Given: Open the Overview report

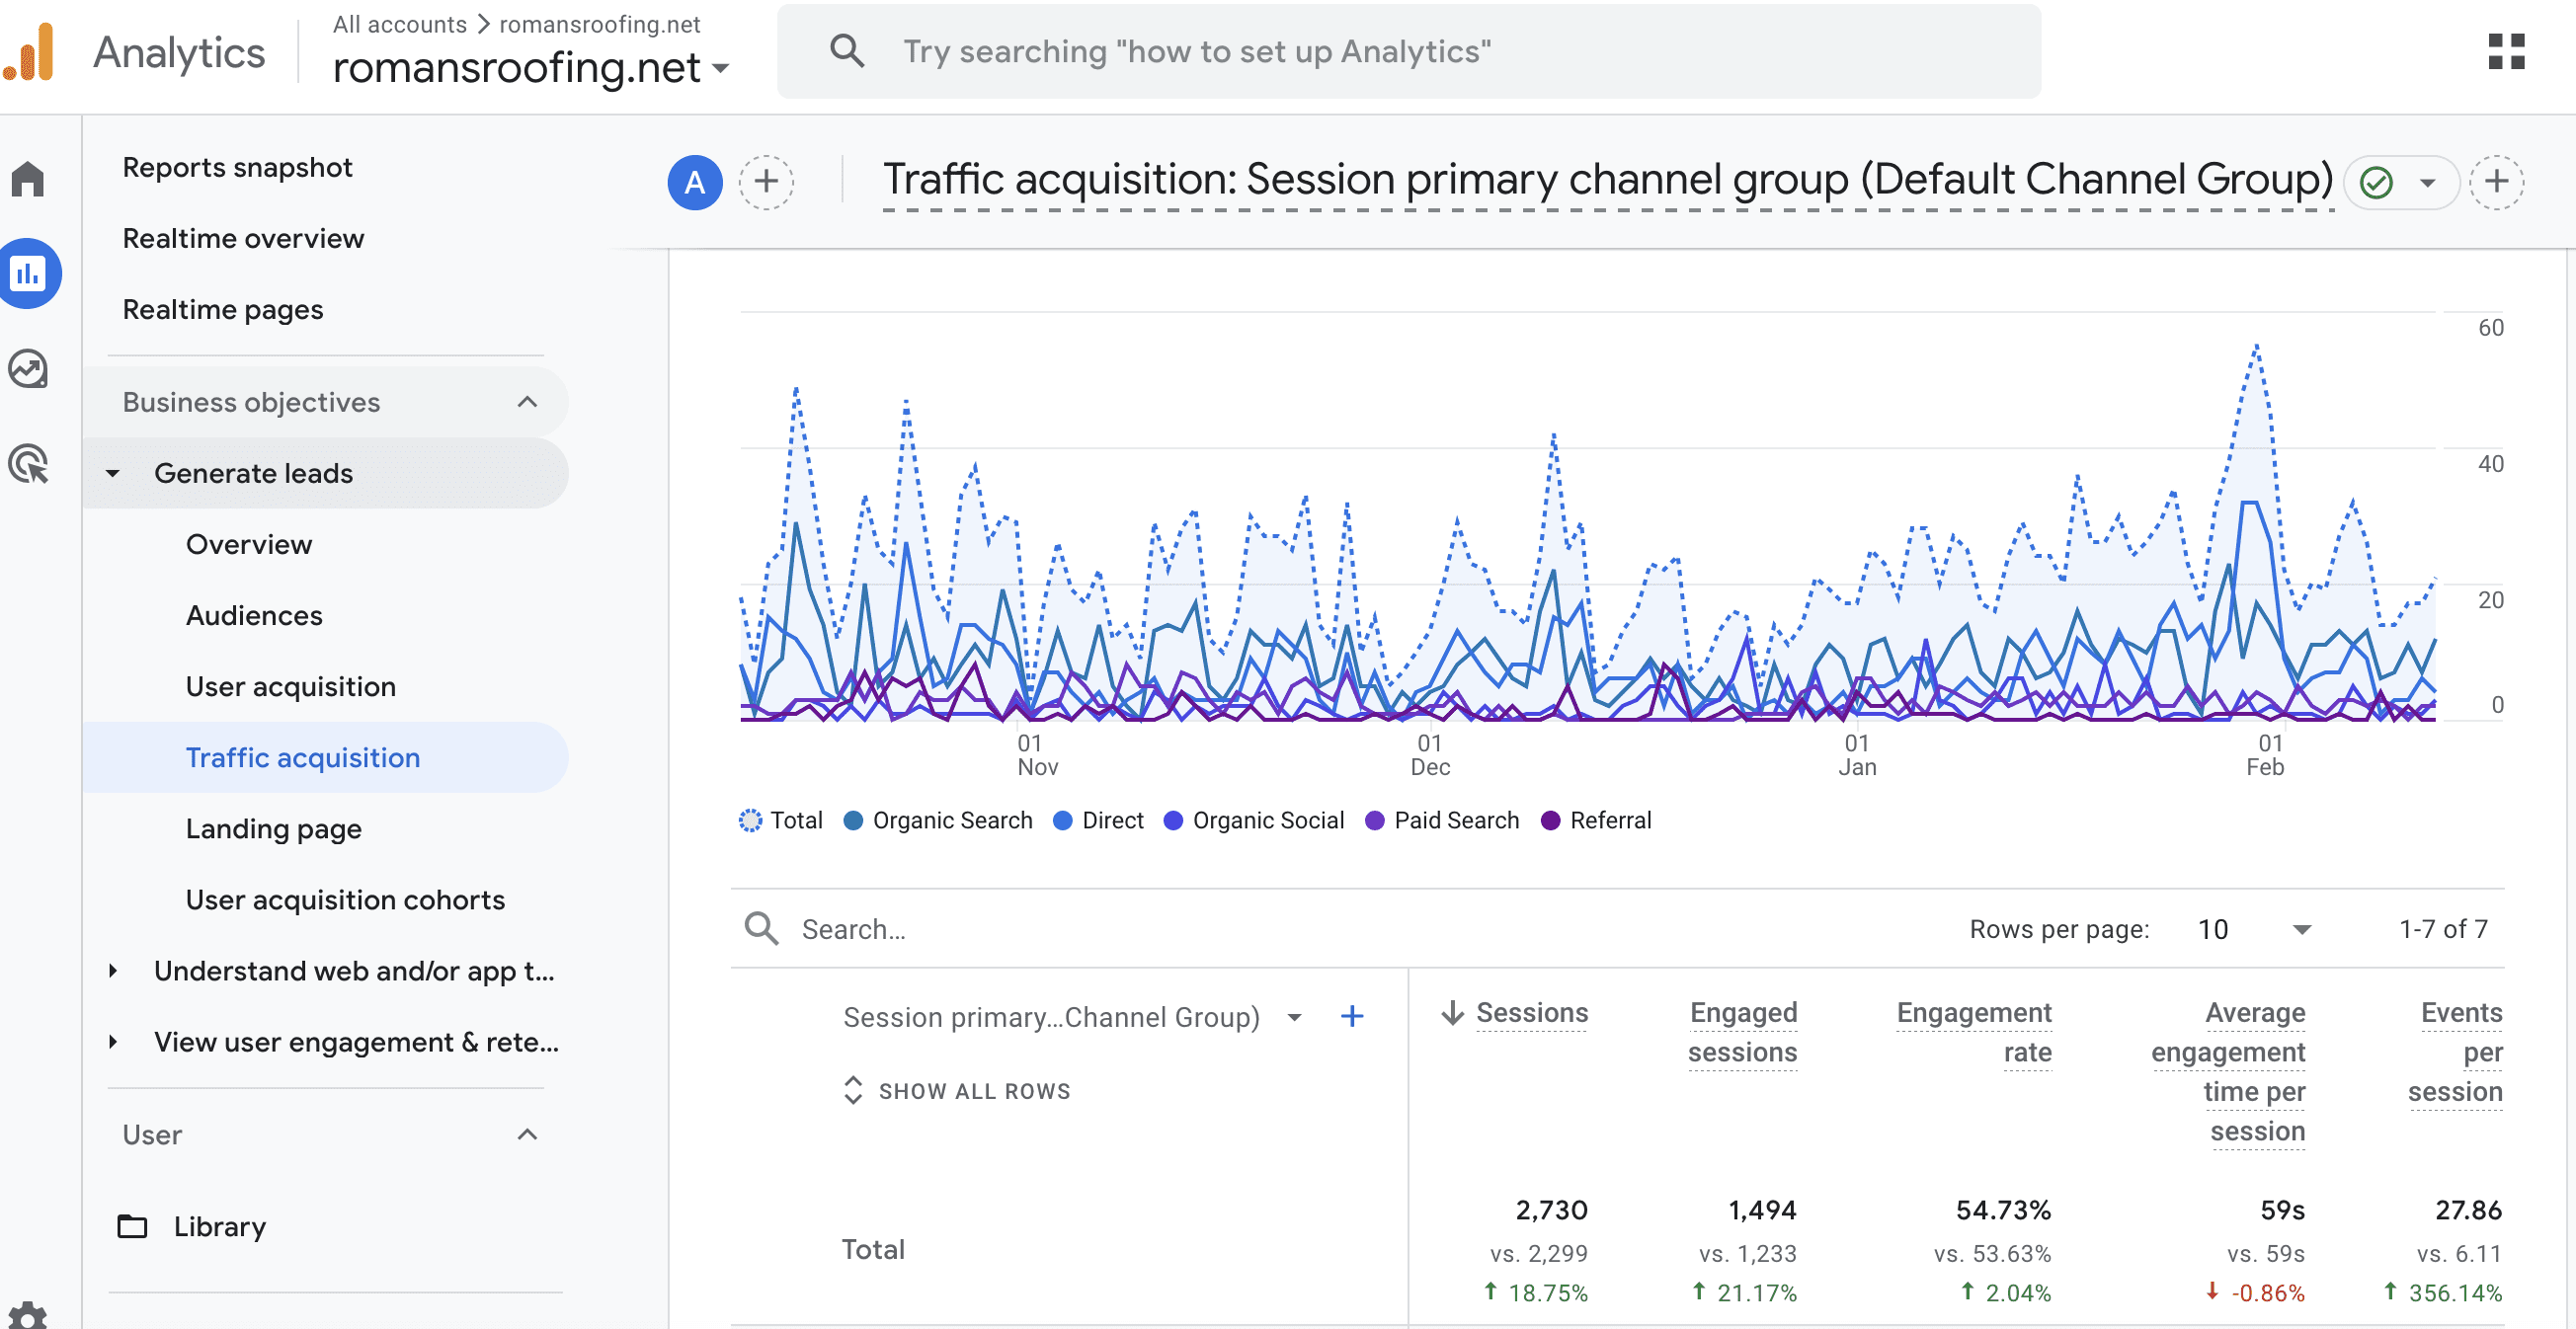Looking at the screenshot, I should (248, 544).
